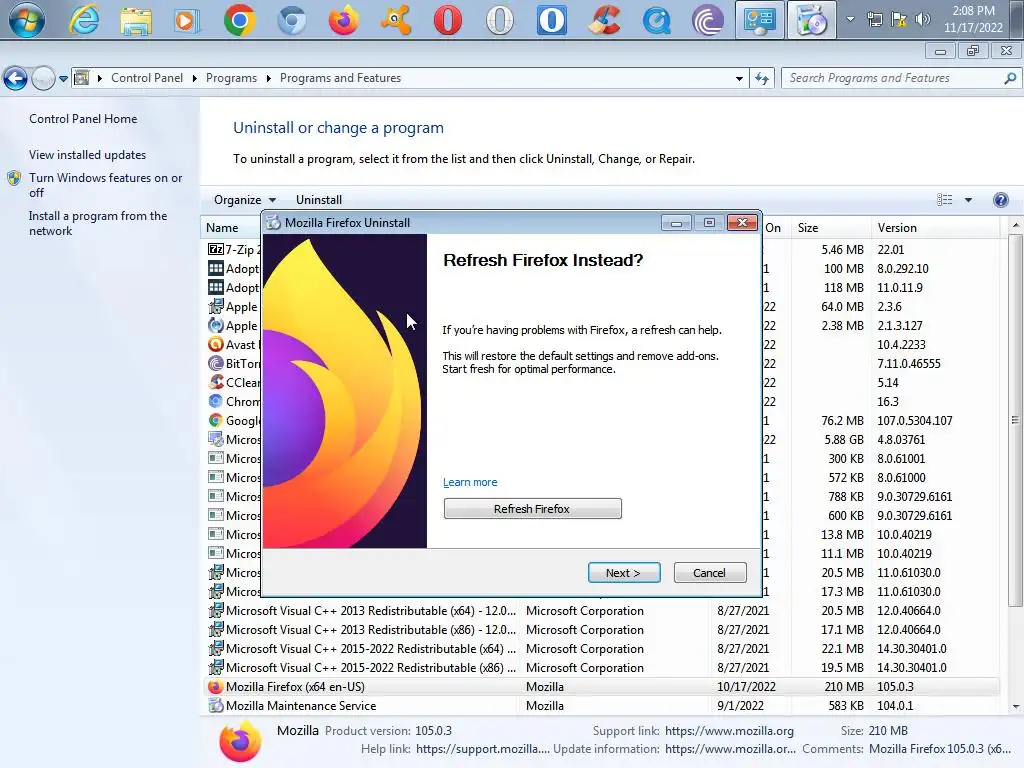Viewport: 1024px width, 768px height.
Task: Launch Google Chrome from taskbar
Action: coord(240,20)
